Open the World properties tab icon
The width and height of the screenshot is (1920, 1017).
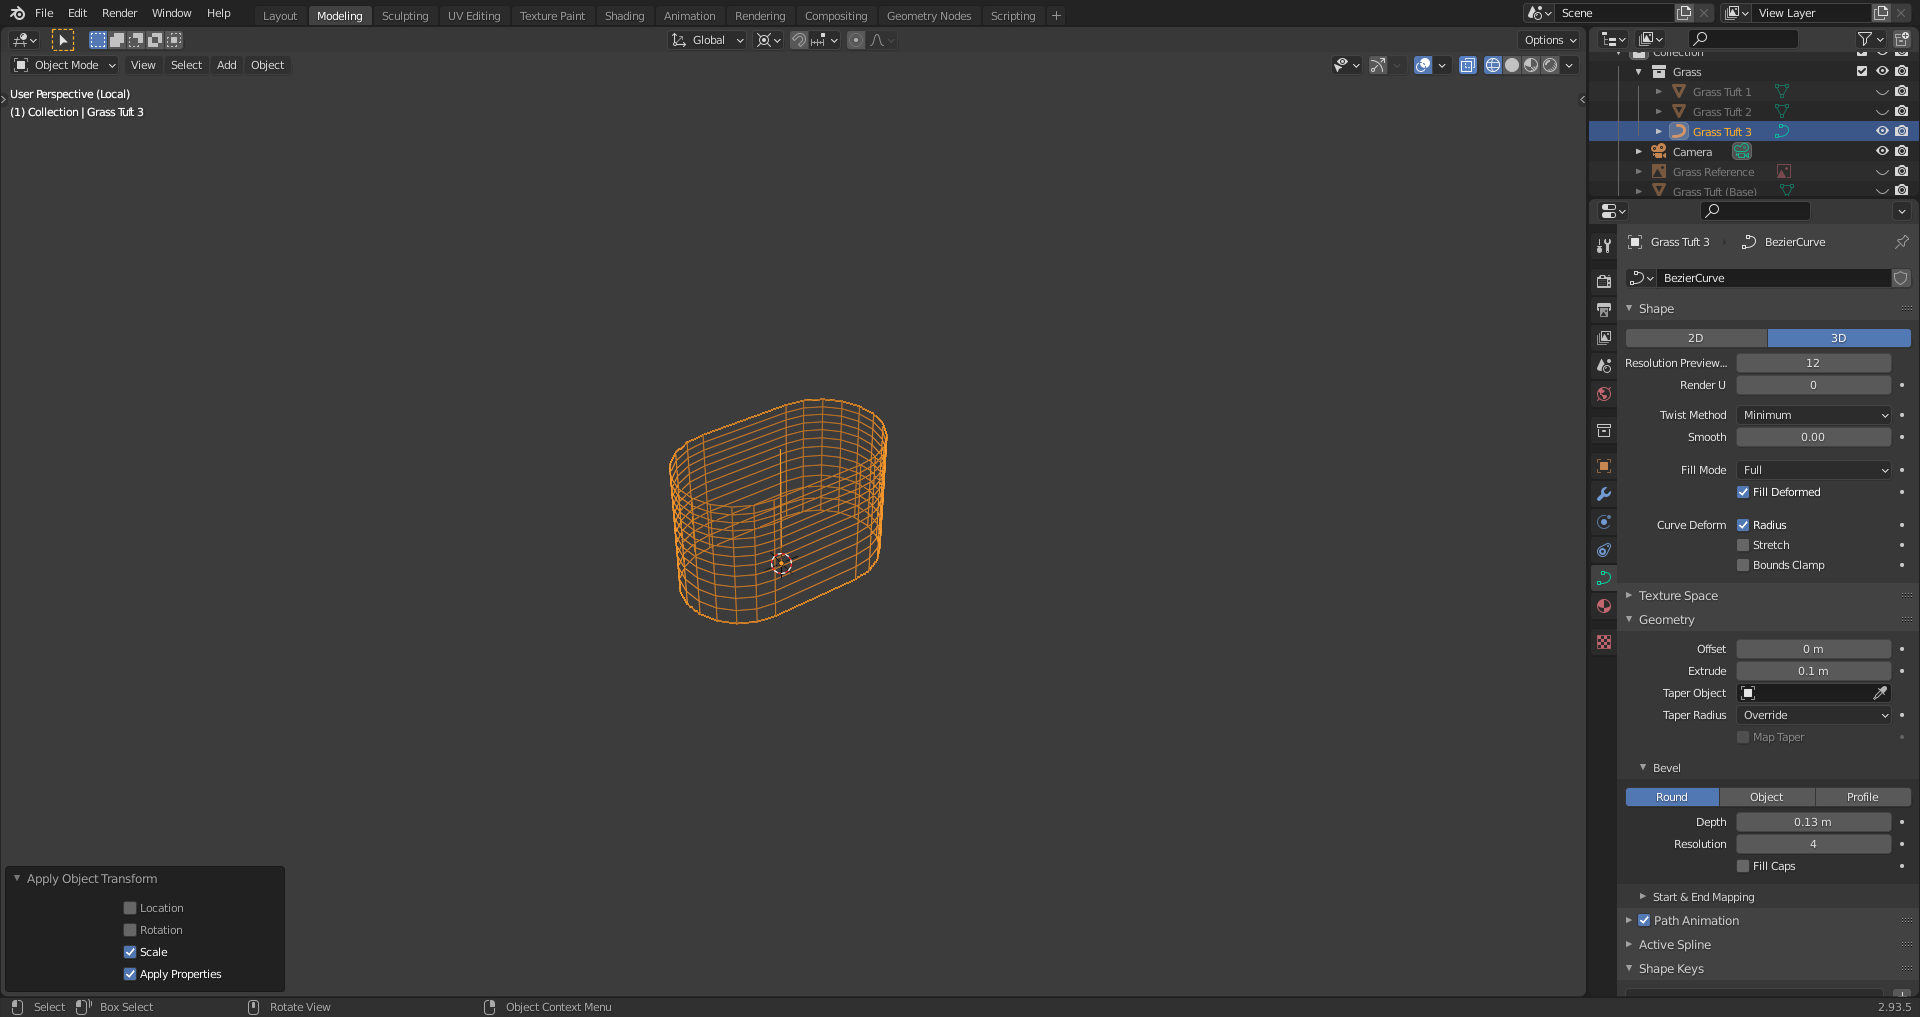click(1604, 394)
